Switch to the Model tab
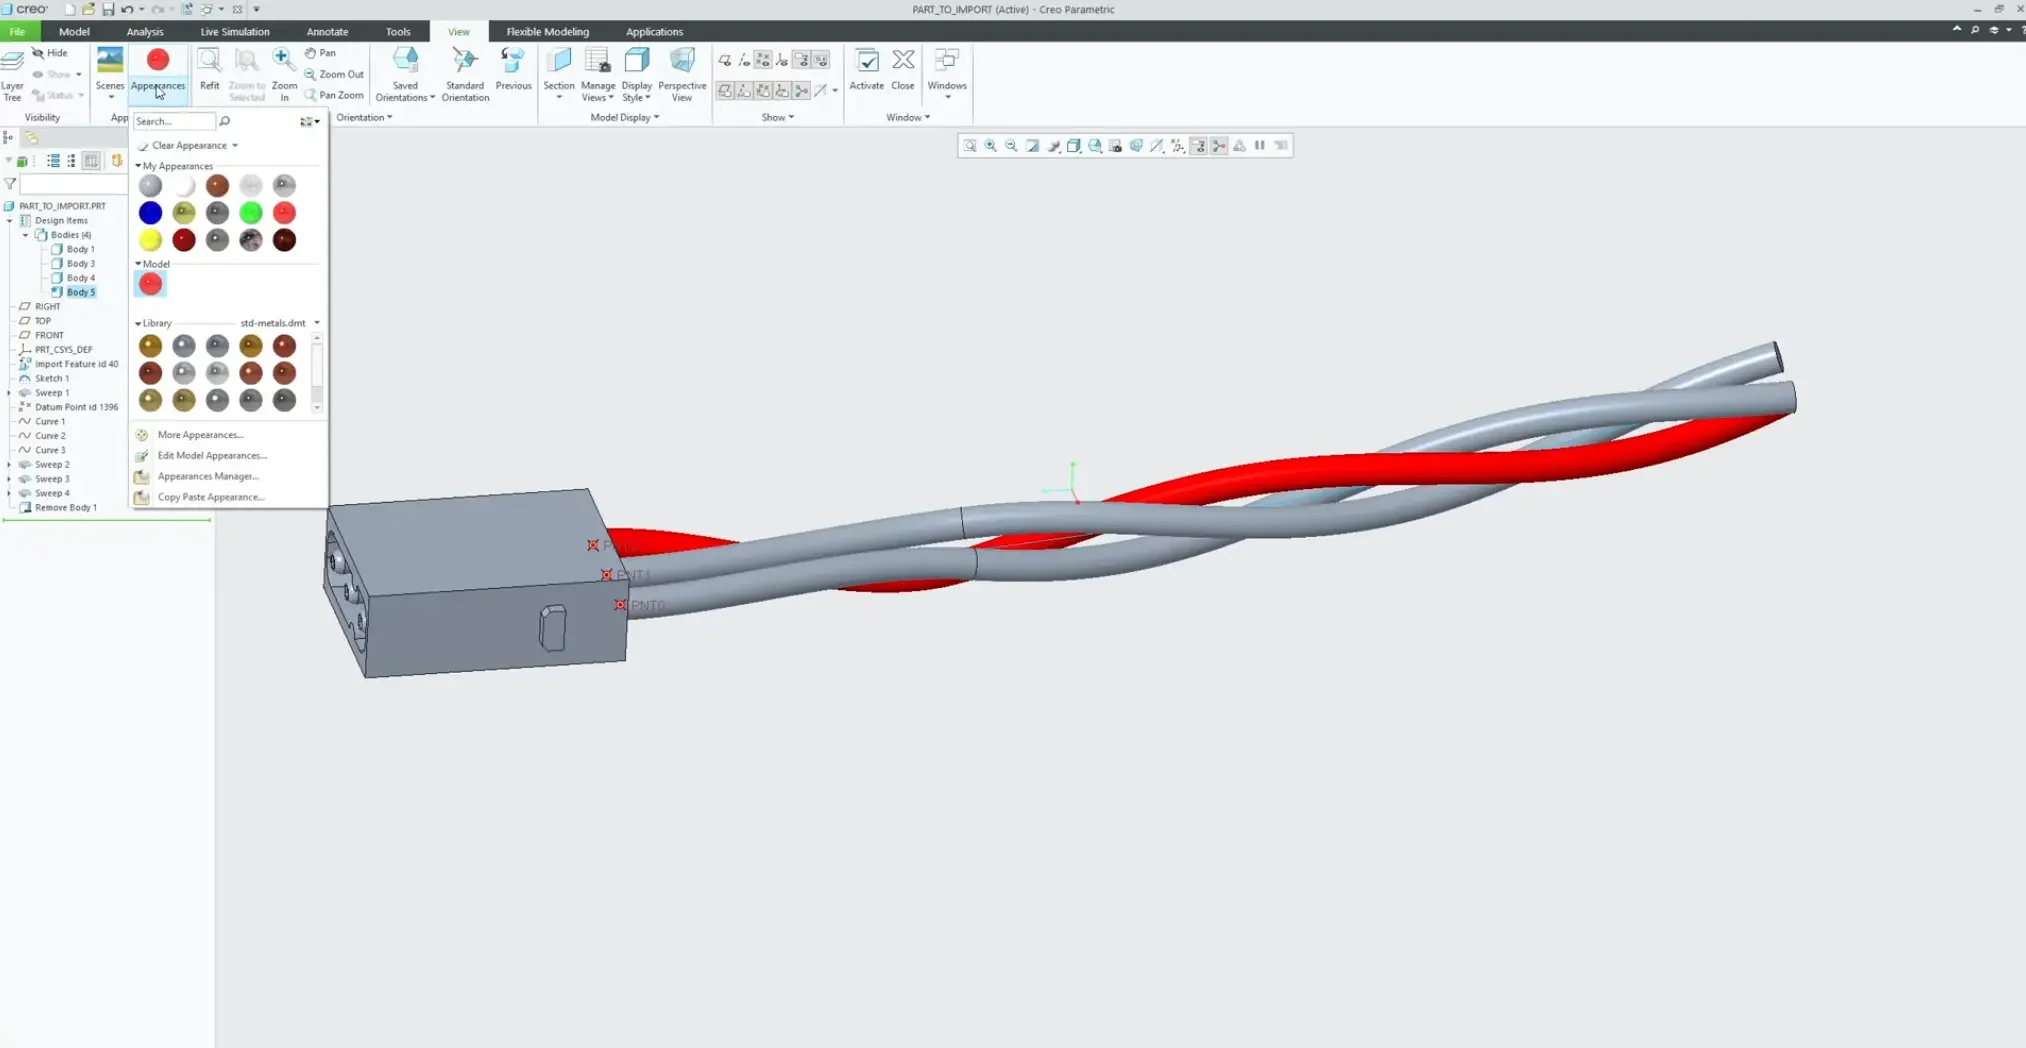The height and width of the screenshot is (1048, 2026). [74, 31]
